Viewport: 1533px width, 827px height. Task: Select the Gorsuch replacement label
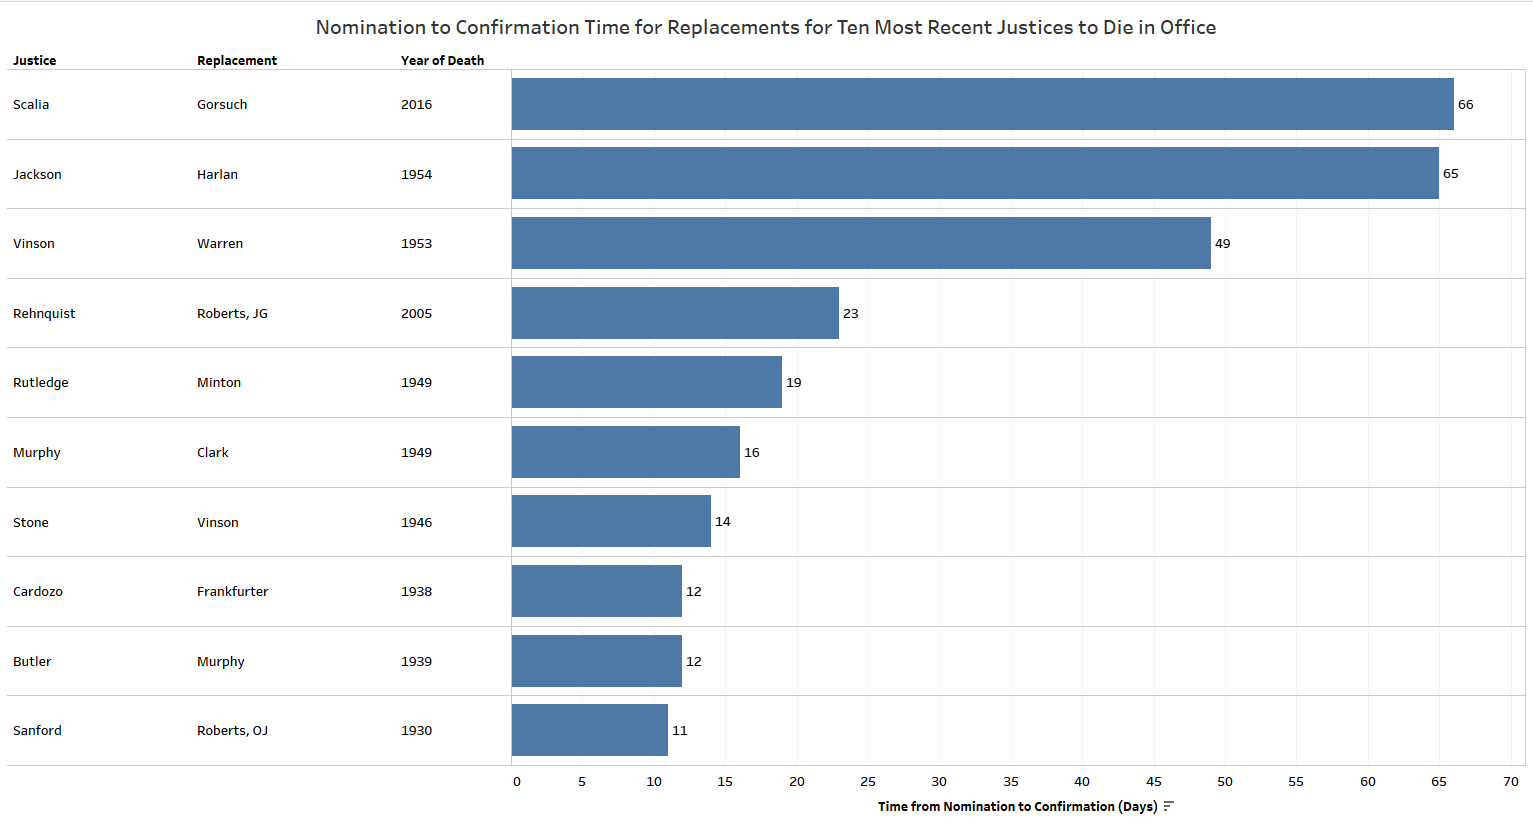pos(222,104)
